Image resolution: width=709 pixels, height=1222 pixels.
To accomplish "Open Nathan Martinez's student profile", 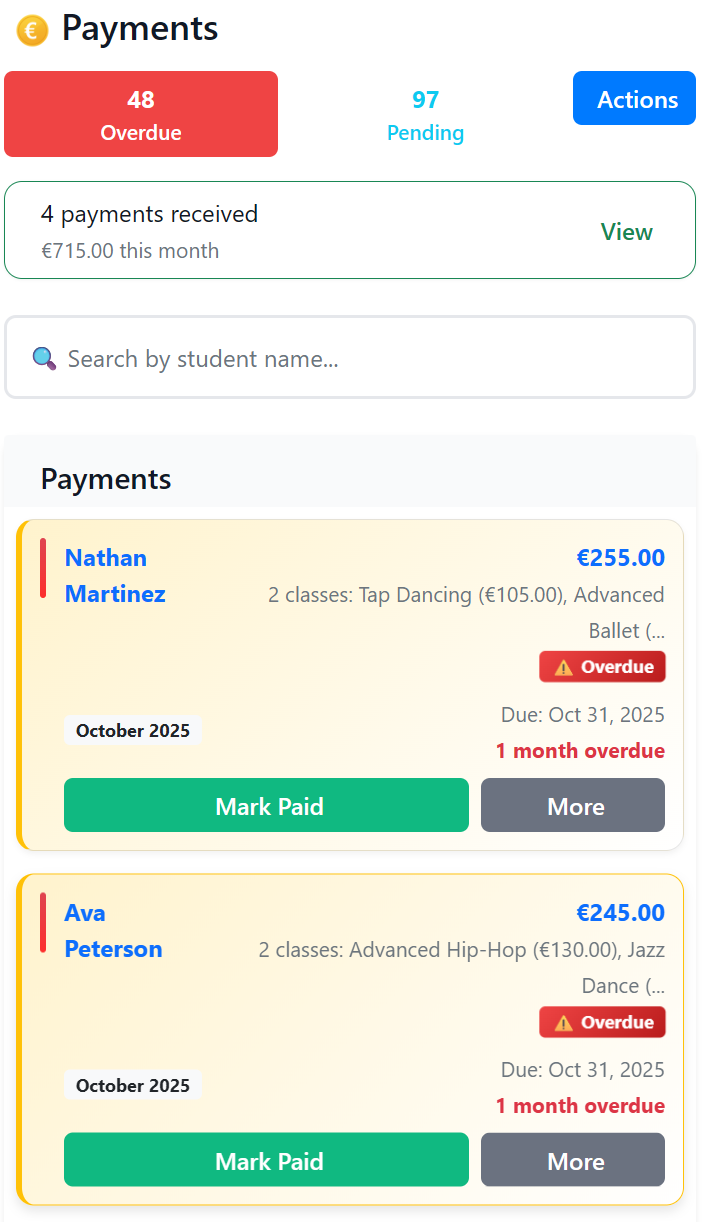I will tap(114, 575).
